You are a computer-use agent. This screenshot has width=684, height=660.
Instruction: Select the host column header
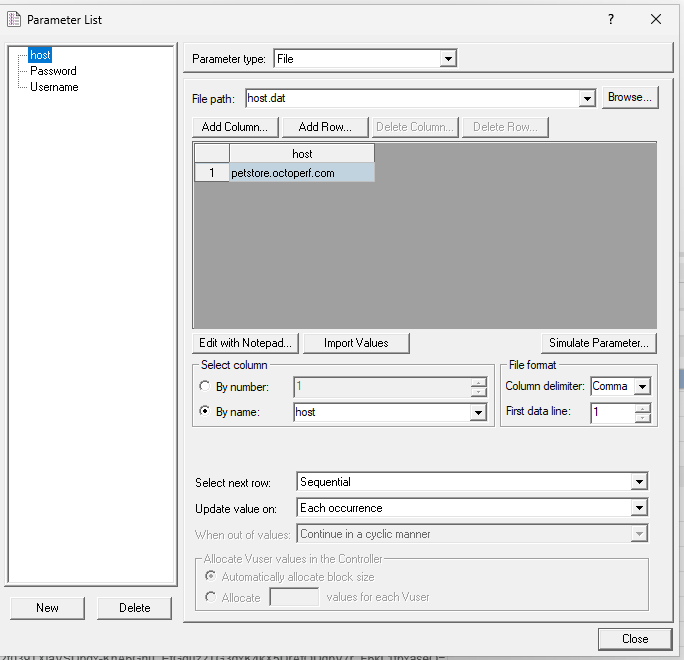pyautogui.click(x=302, y=154)
